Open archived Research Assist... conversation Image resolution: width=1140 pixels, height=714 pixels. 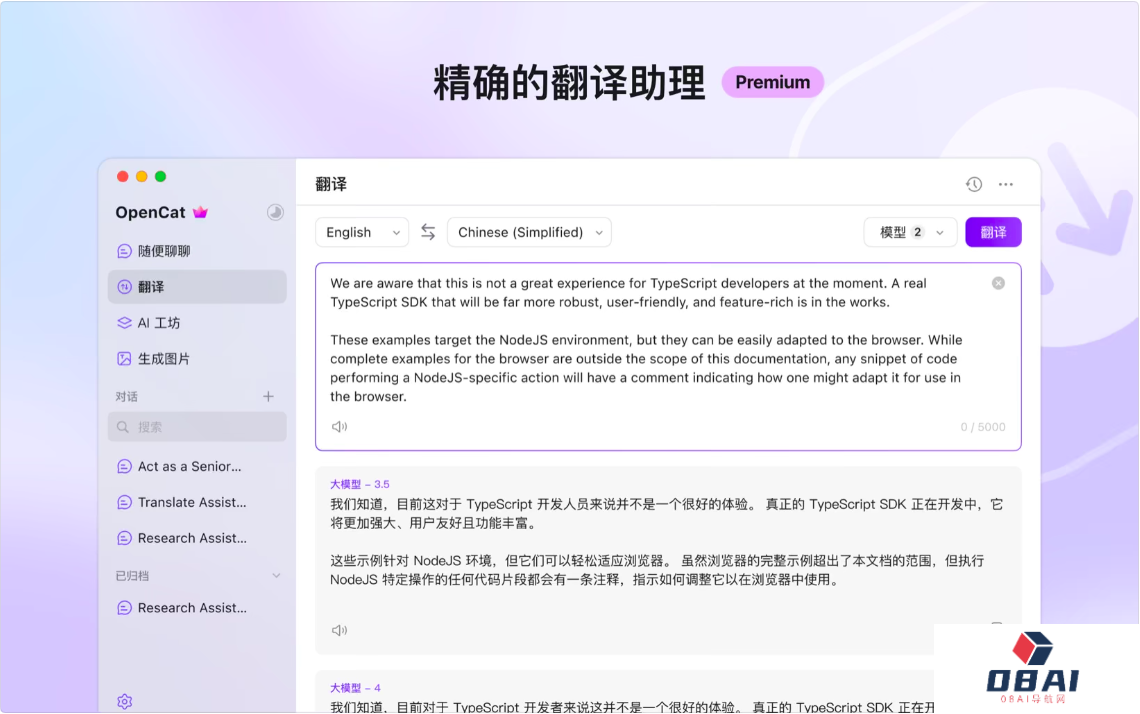click(197, 608)
